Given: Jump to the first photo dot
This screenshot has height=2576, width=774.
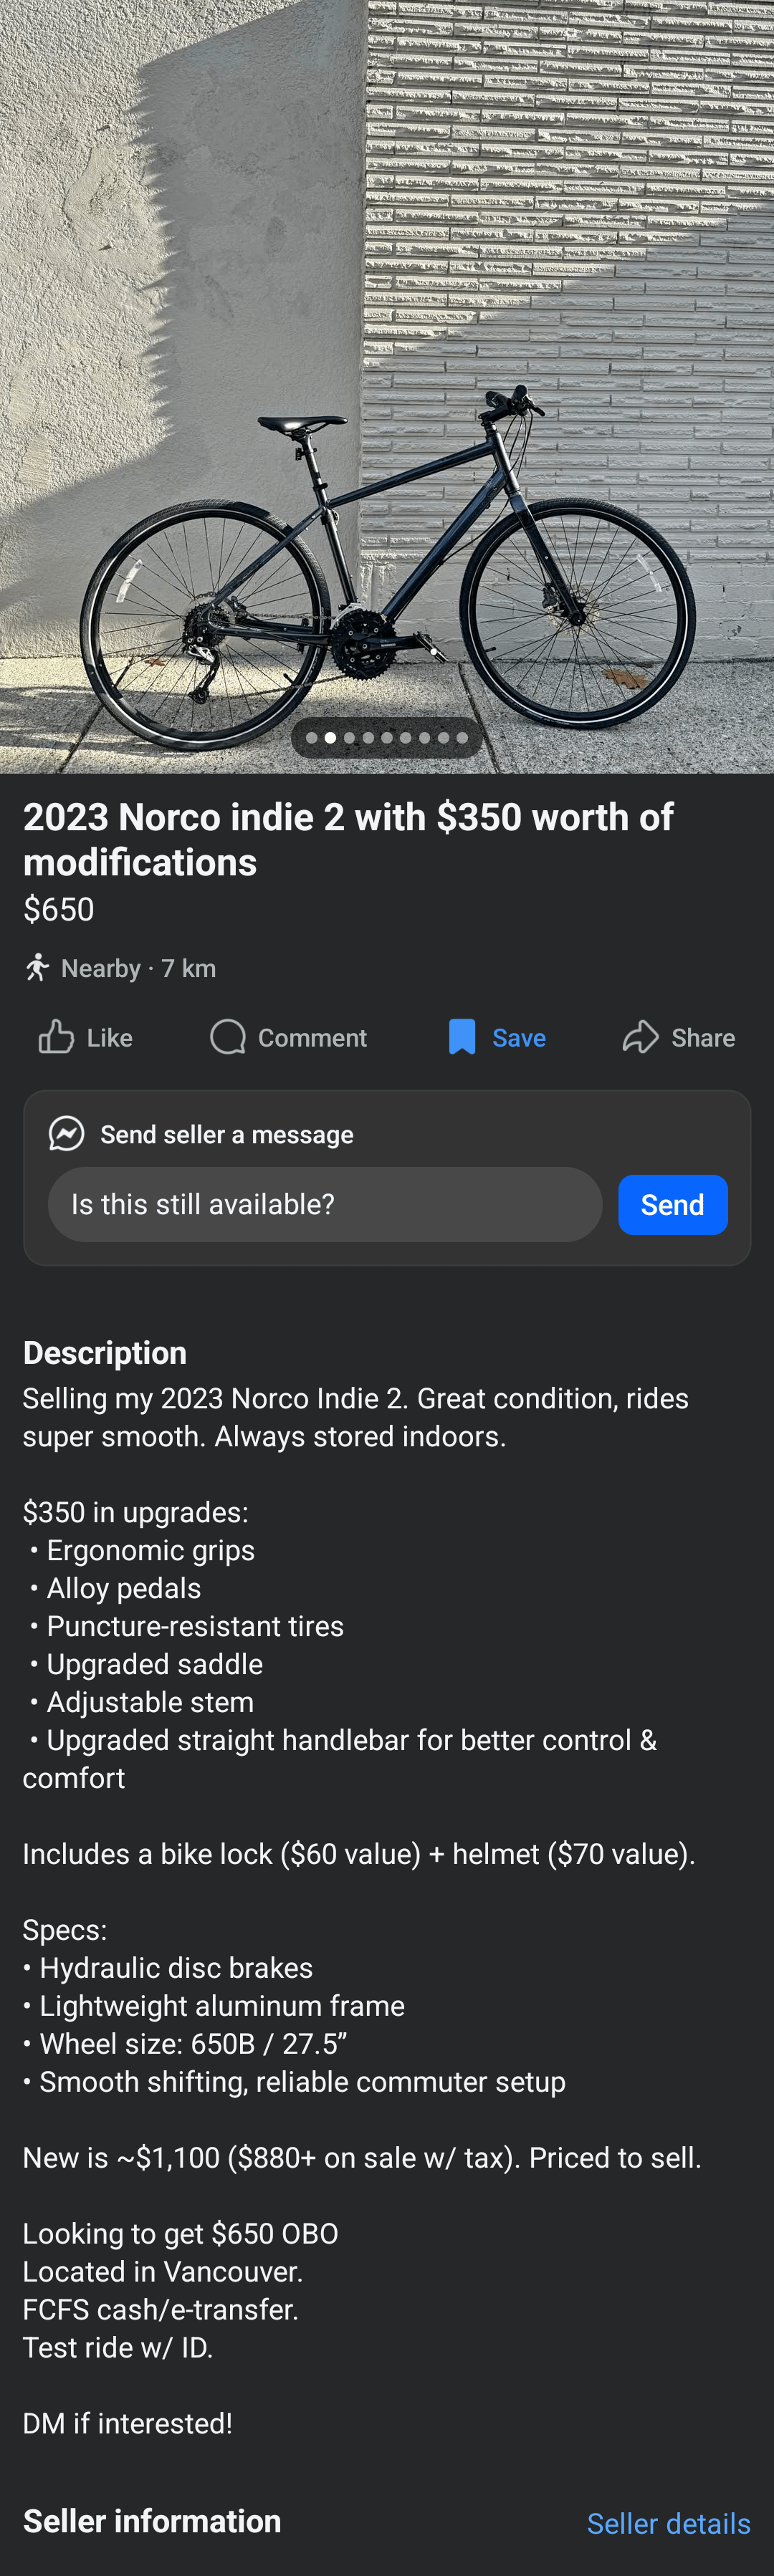Looking at the screenshot, I should click(x=312, y=738).
